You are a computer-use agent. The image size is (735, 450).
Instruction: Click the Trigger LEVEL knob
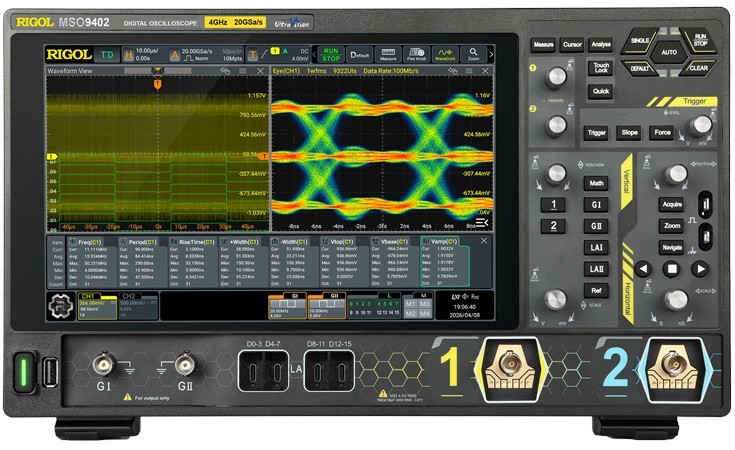click(701, 126)
